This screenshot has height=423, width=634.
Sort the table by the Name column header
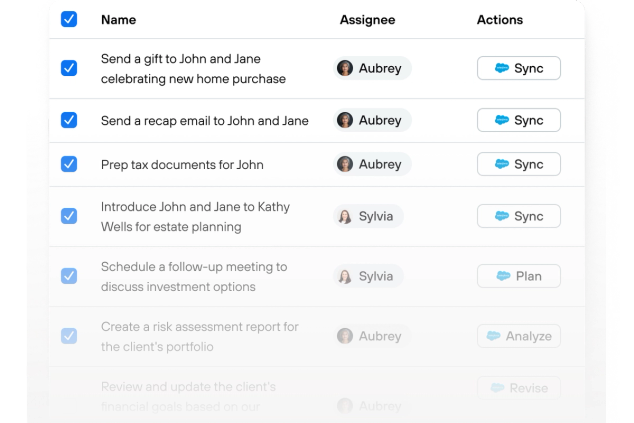(x=118, y=20)
